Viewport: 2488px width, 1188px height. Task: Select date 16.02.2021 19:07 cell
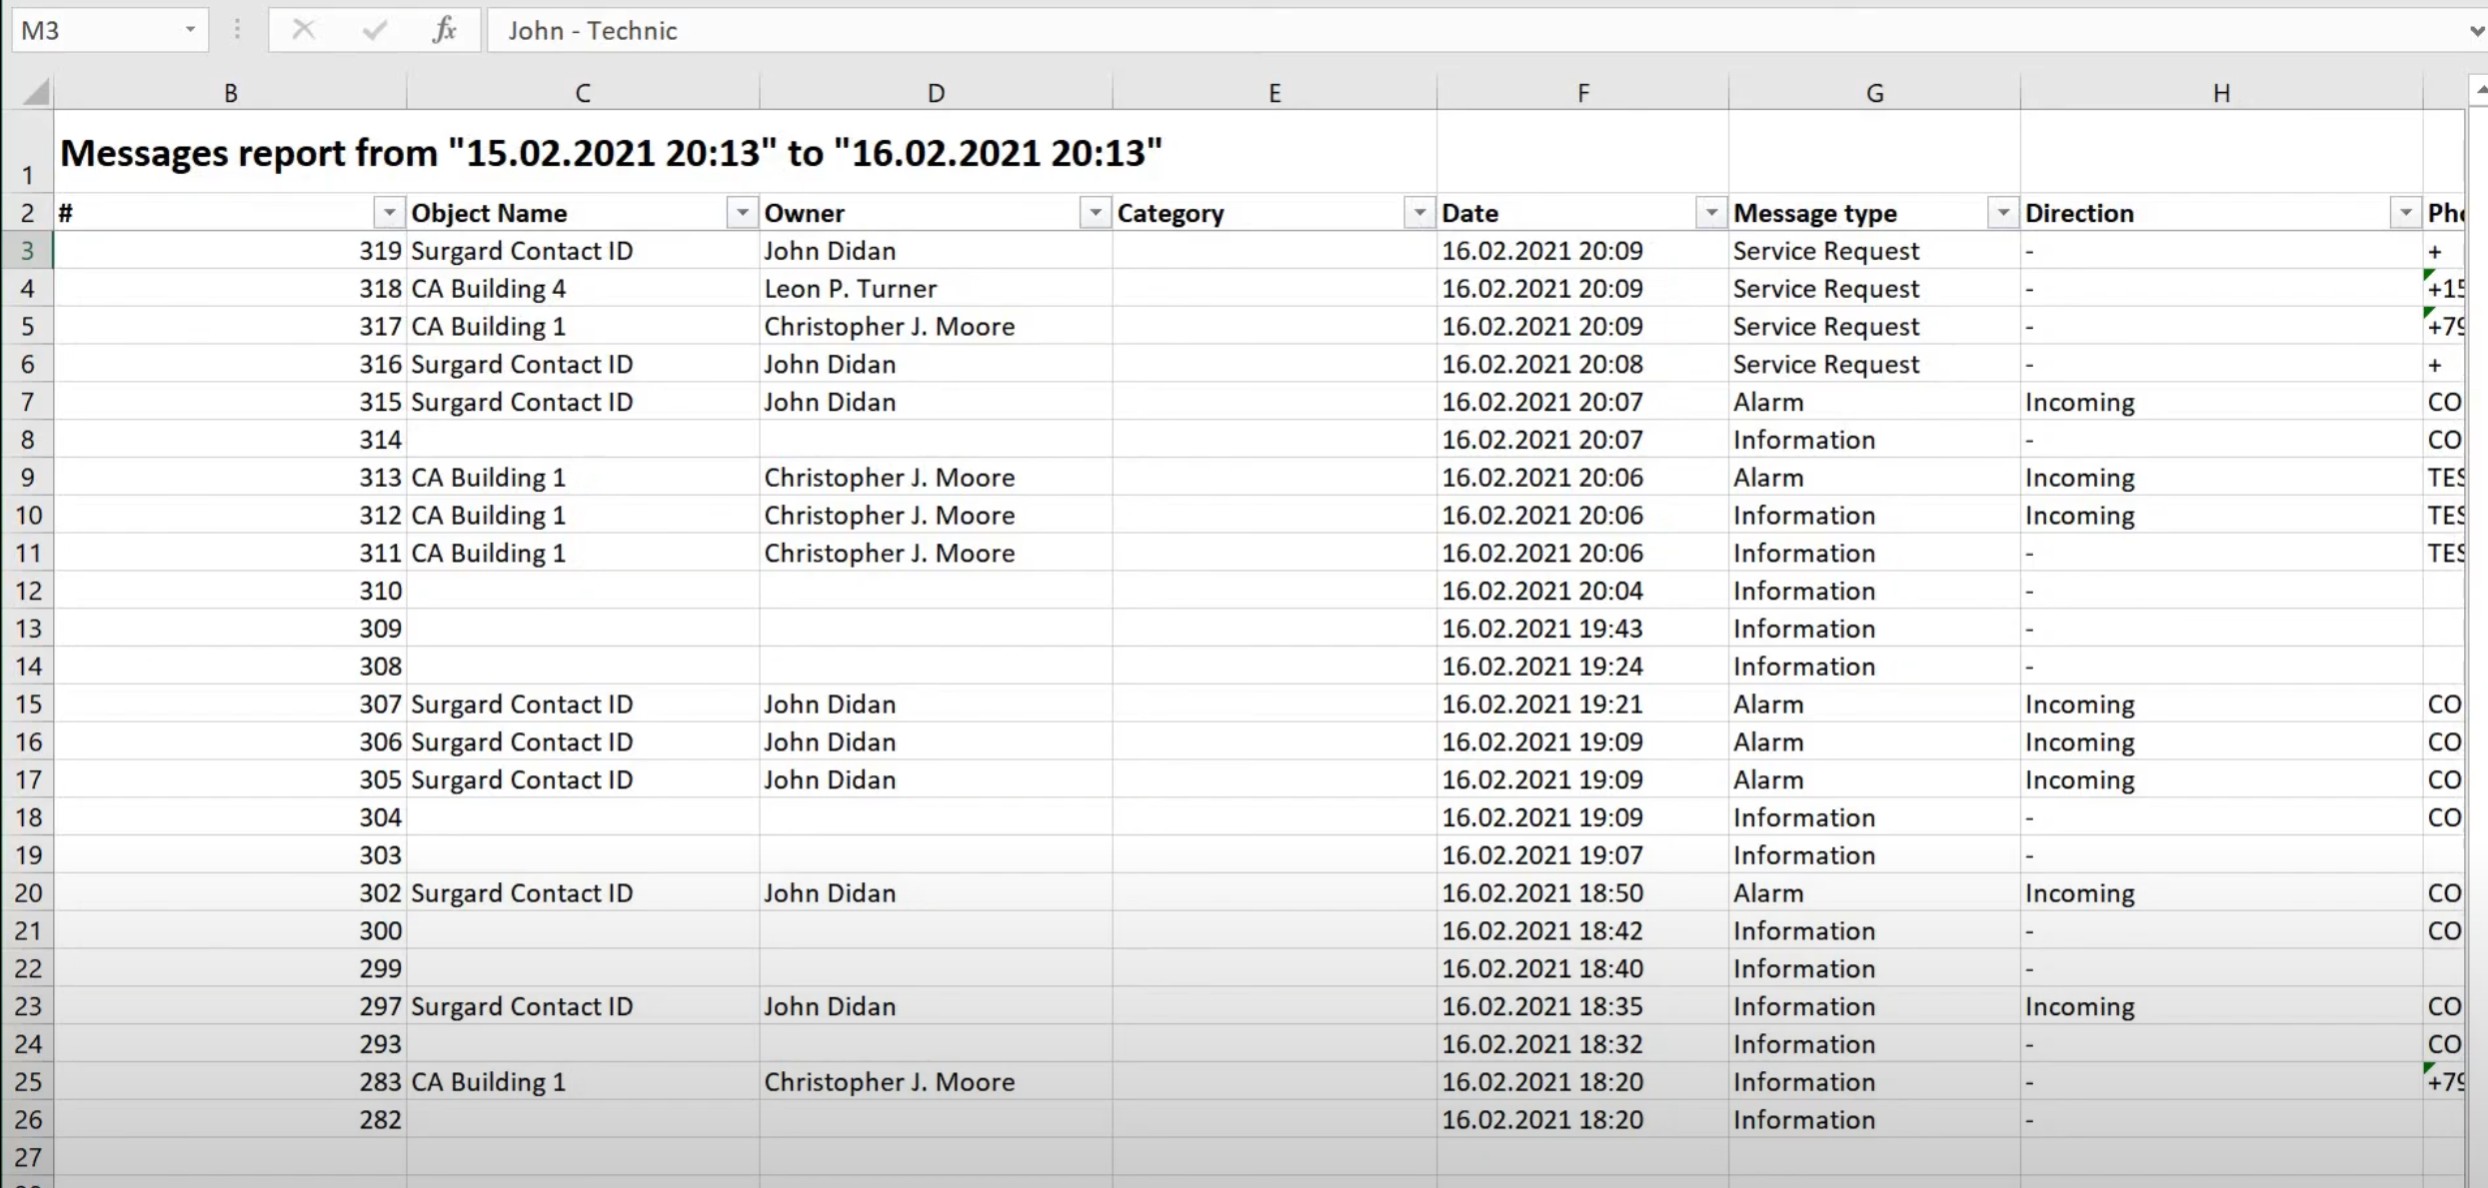point(1583,856)
